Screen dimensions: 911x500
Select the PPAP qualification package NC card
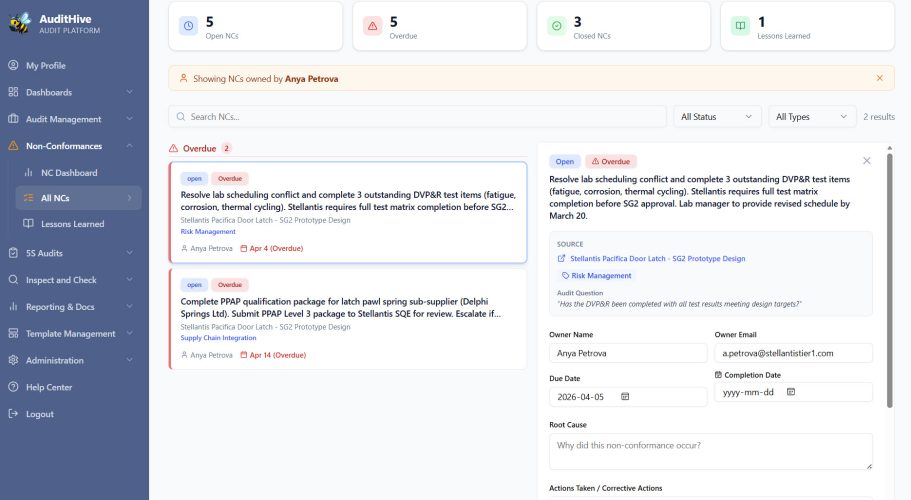[348, 319]
